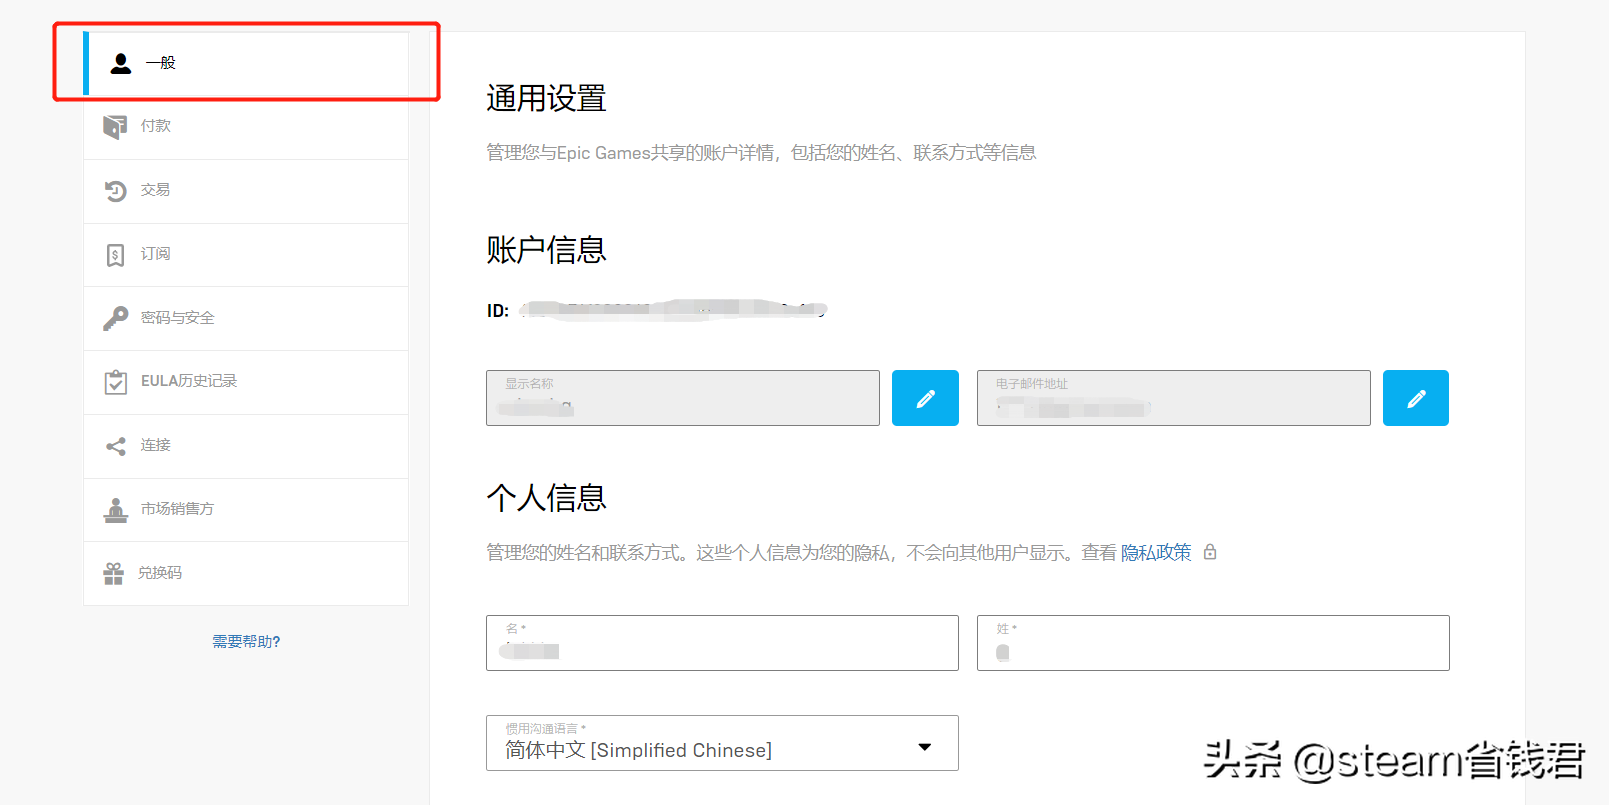Click the clipboard icon for EULA历史记录
This screenshot has height=805, width=1609.
click(x=115, y=382)
